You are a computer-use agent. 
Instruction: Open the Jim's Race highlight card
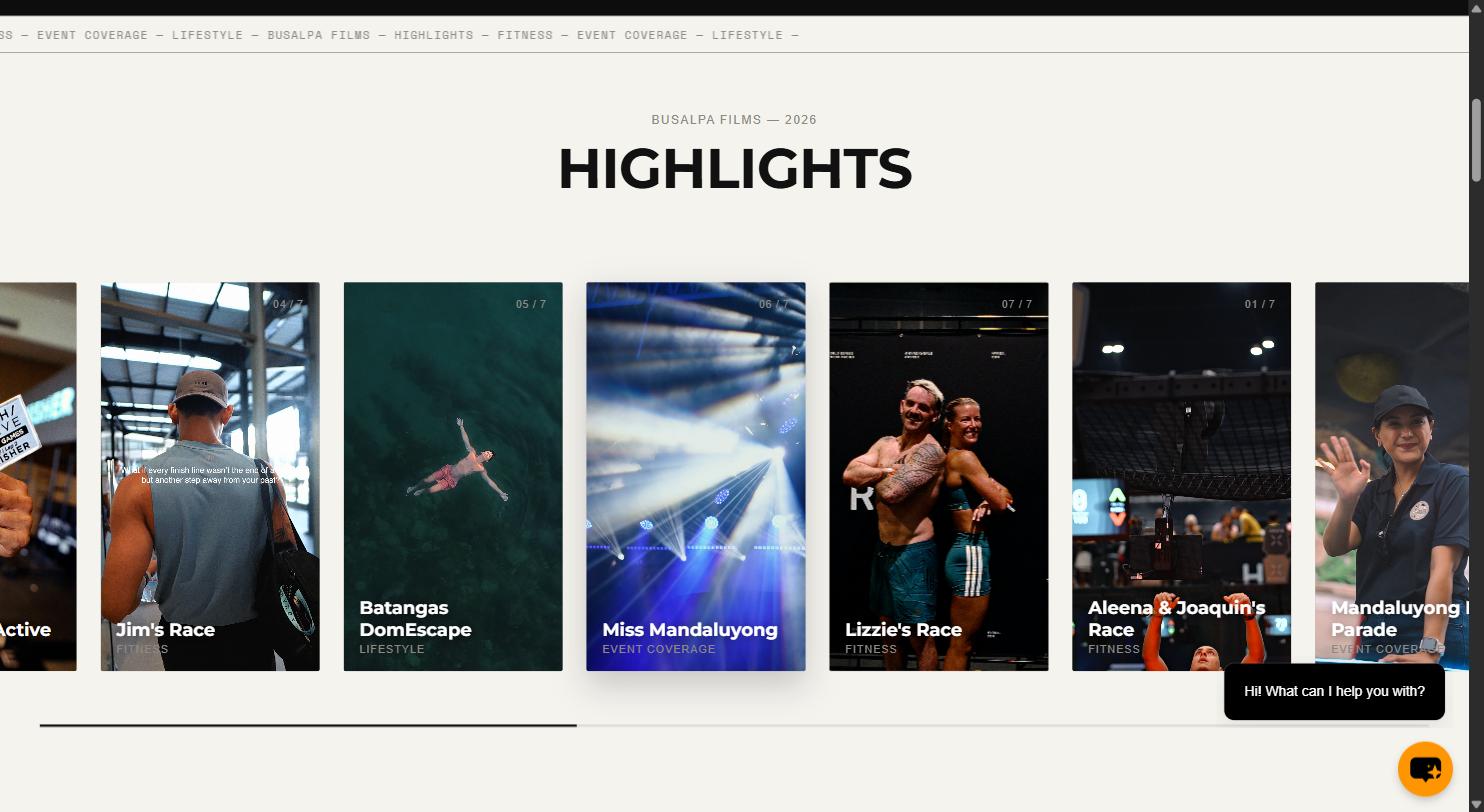pyautogui.click(x=210, y=476)
